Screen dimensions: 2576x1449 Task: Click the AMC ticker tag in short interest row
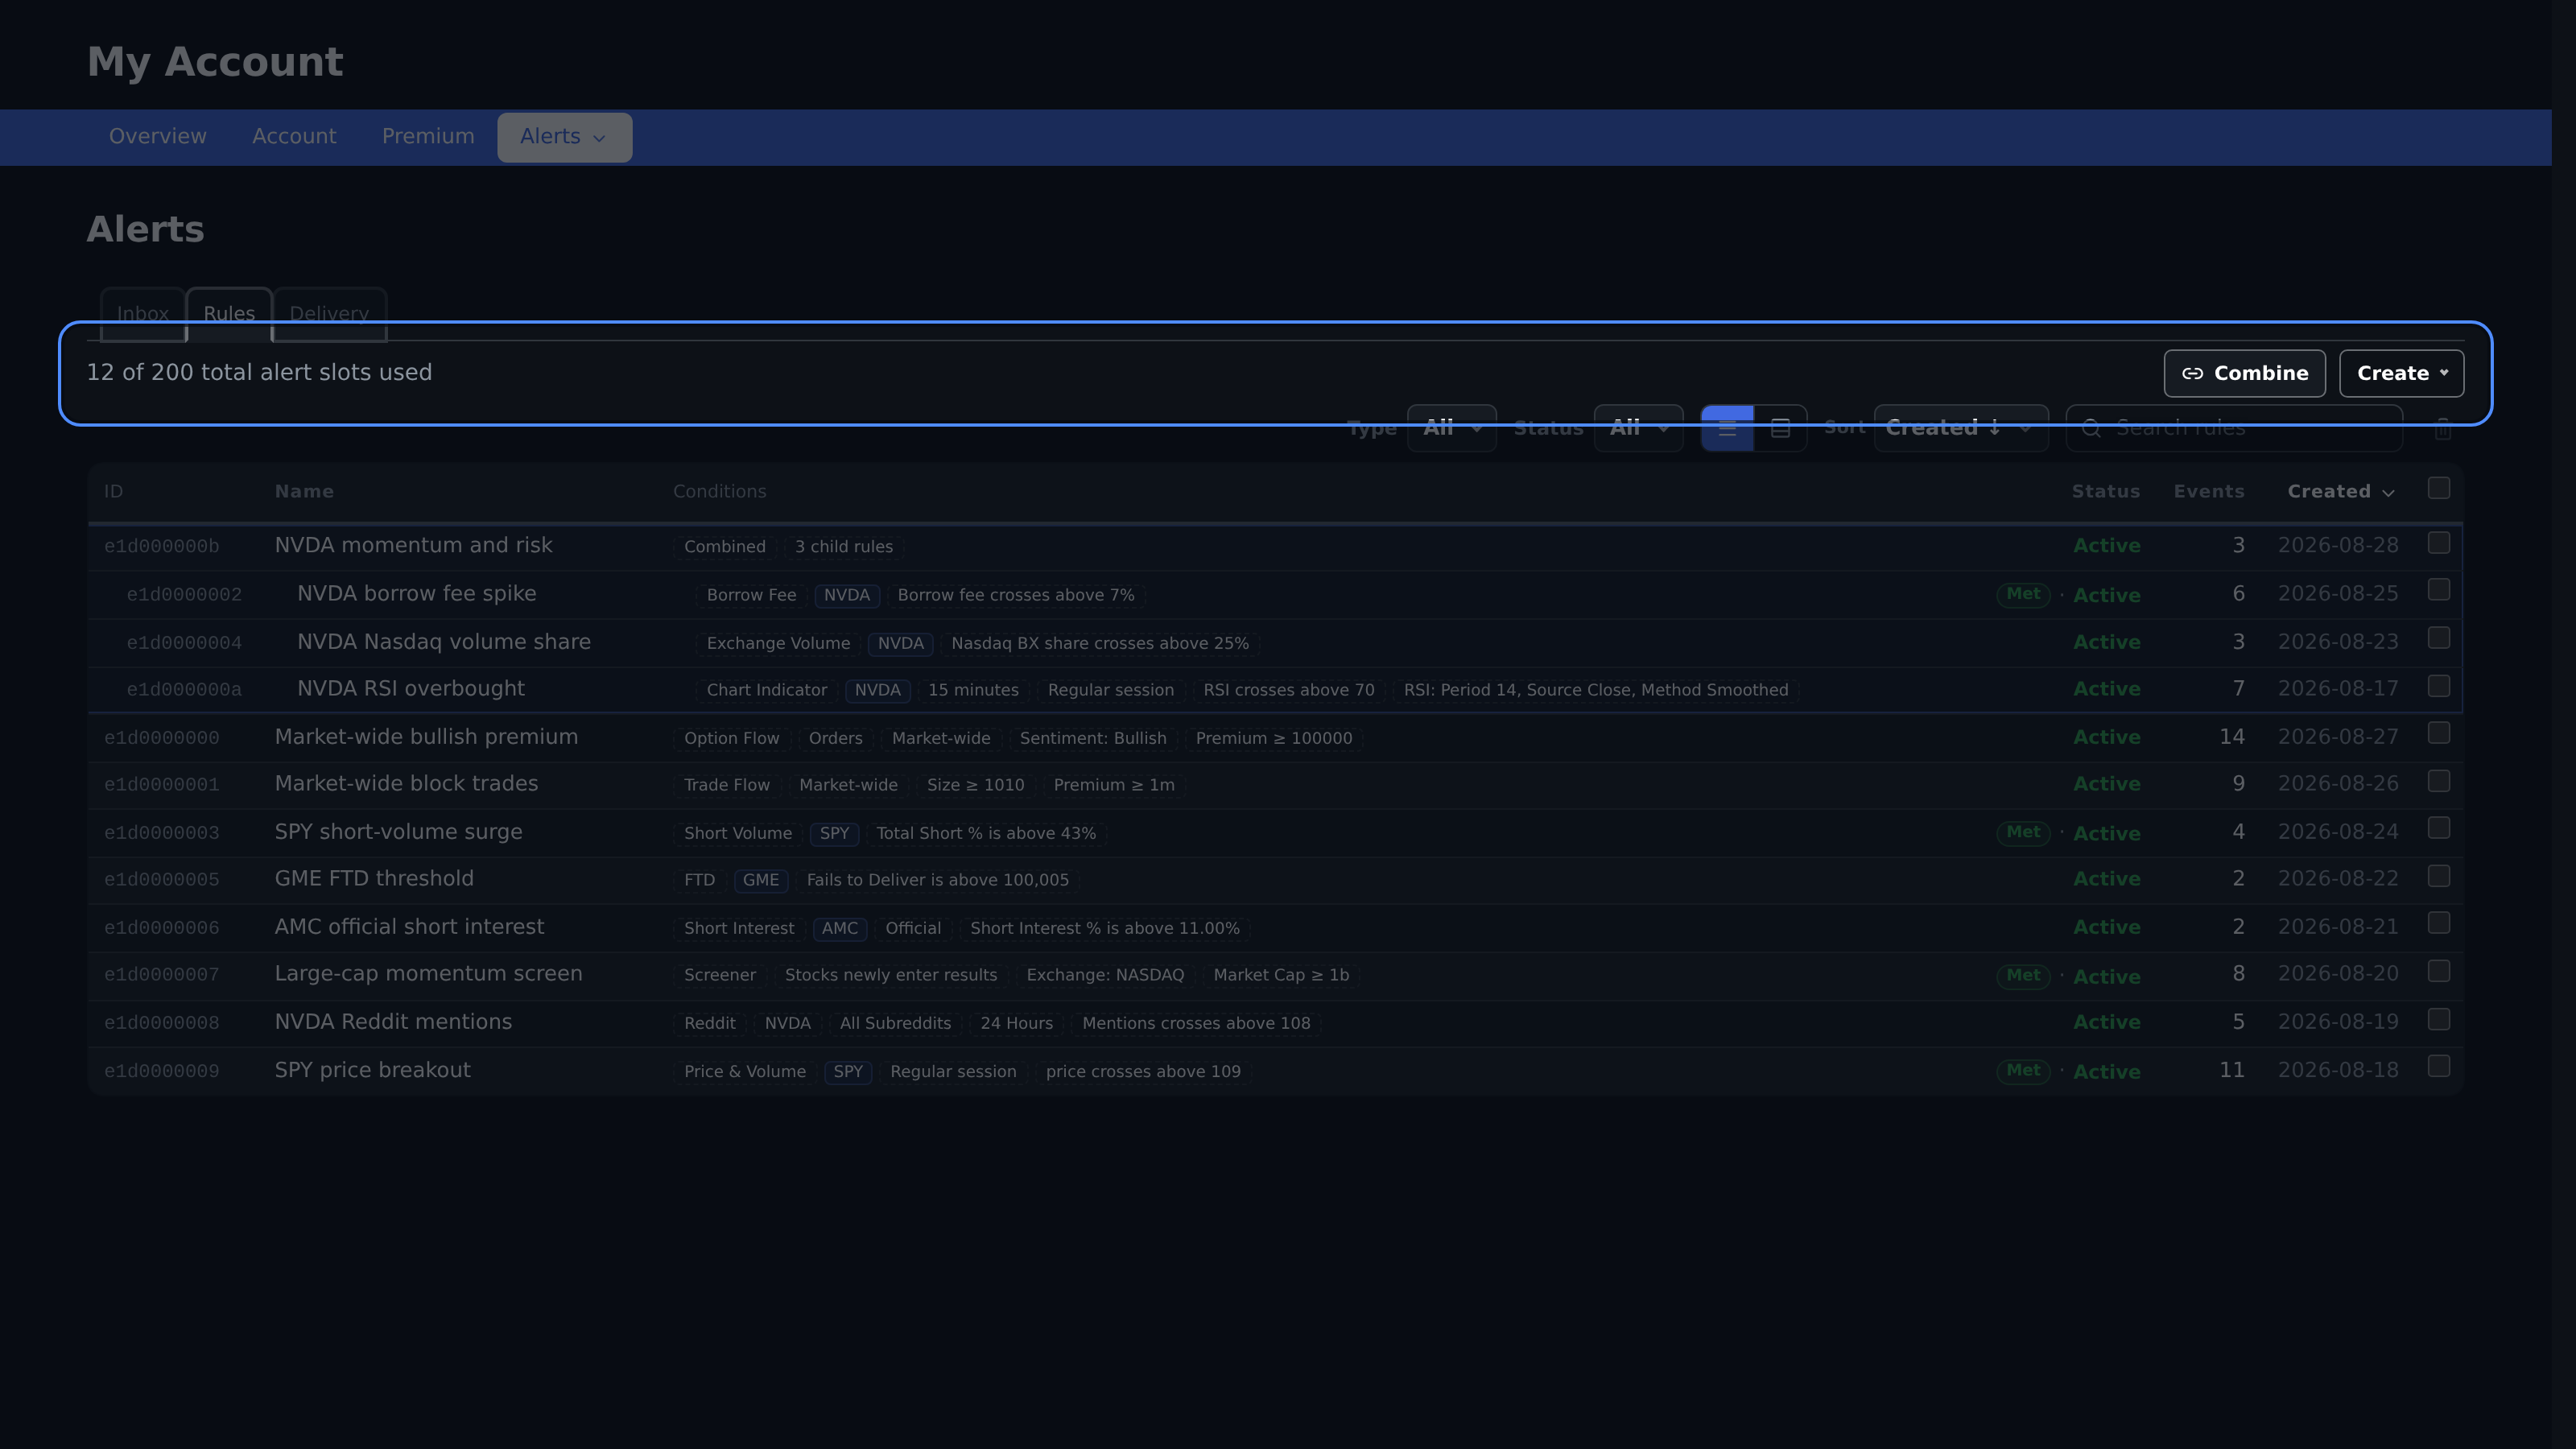point(840,928)
